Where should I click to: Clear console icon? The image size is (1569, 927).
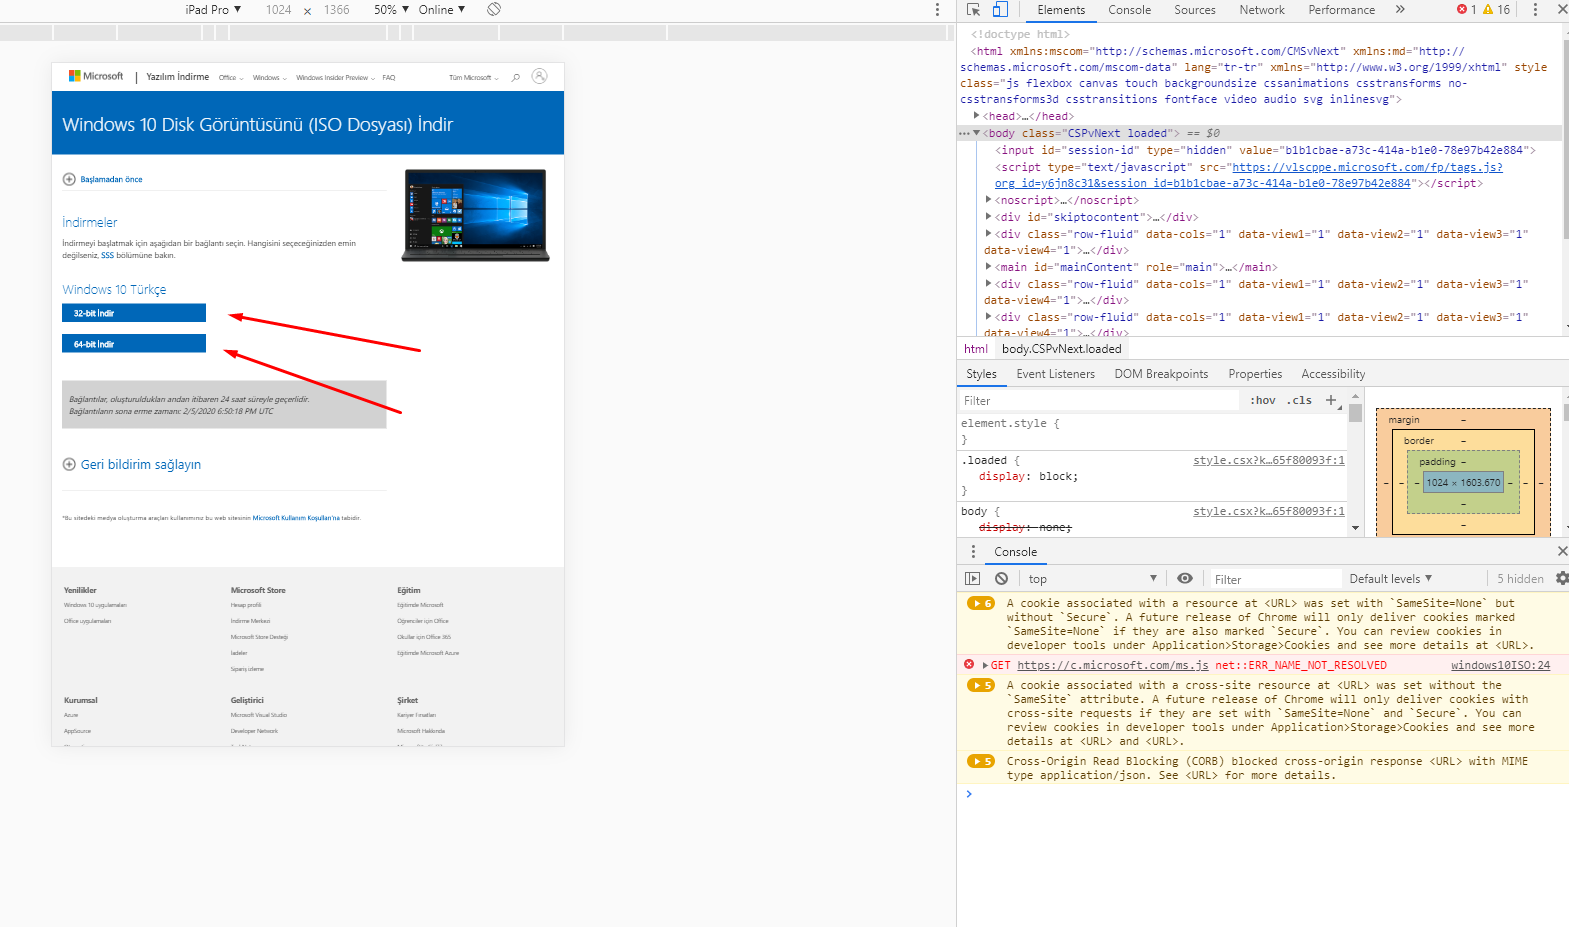[x=1001, y=579]
